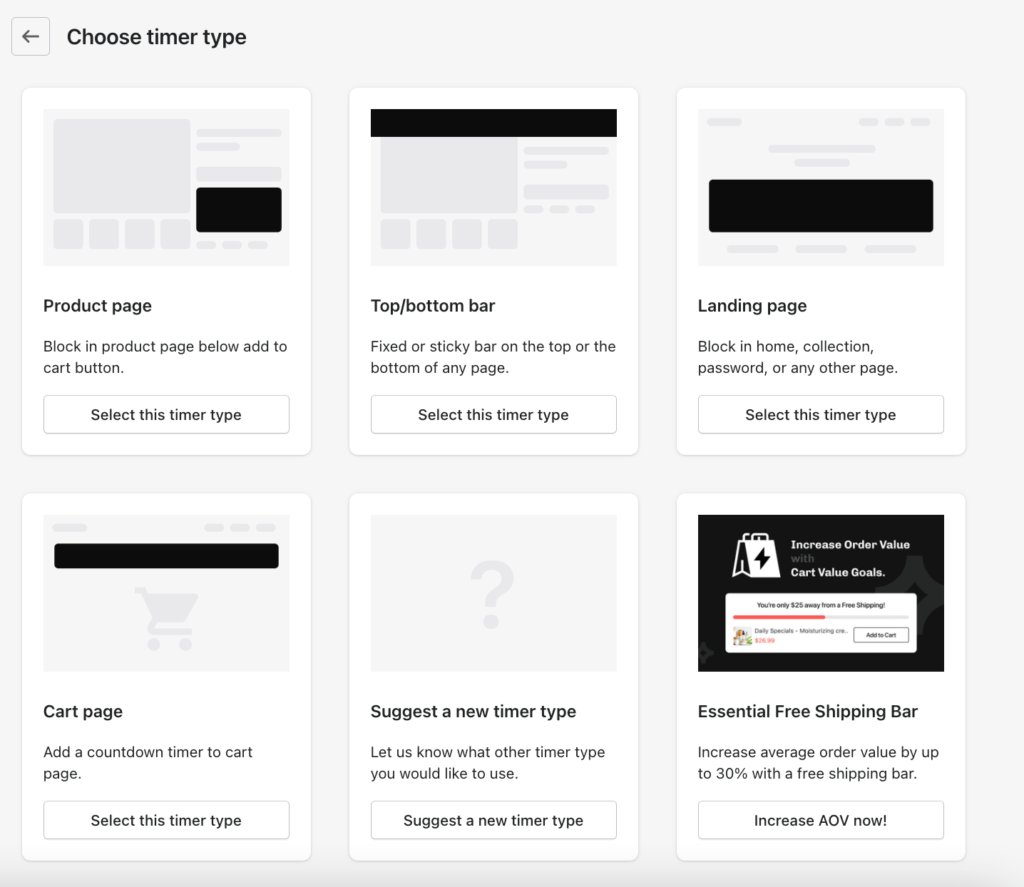
Task: Click the black top bar in Top/bottom preview
Action: coord(493,123)
